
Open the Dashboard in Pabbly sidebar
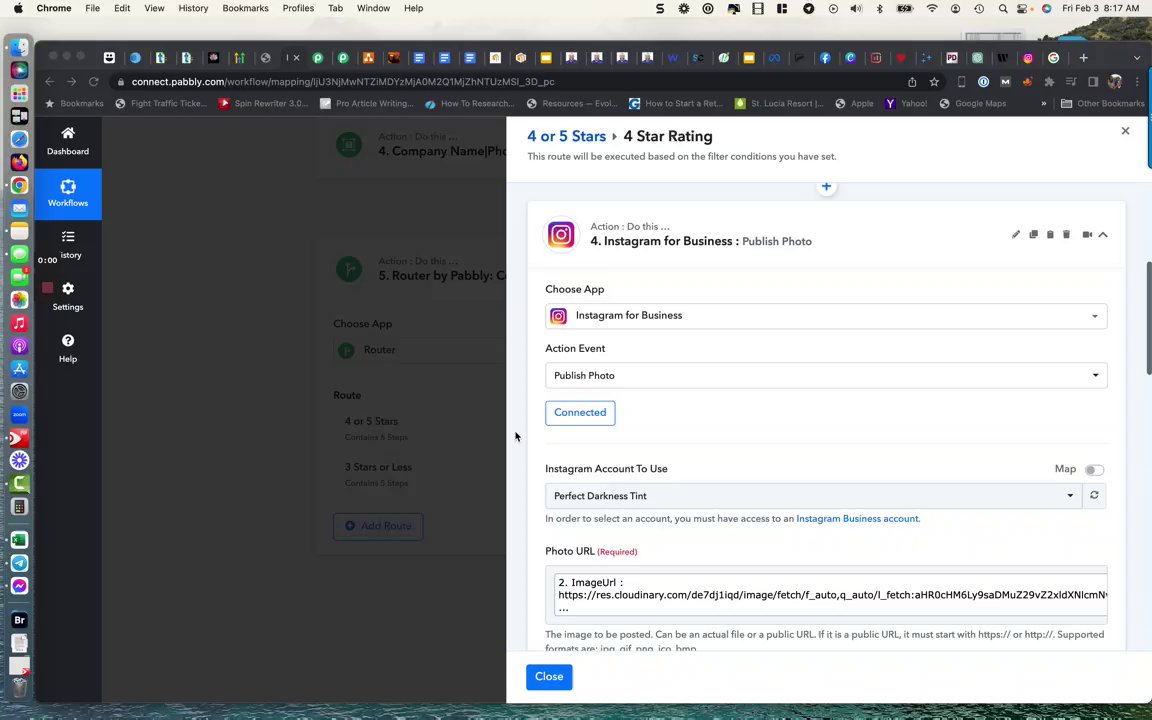[x=68, y=141]
